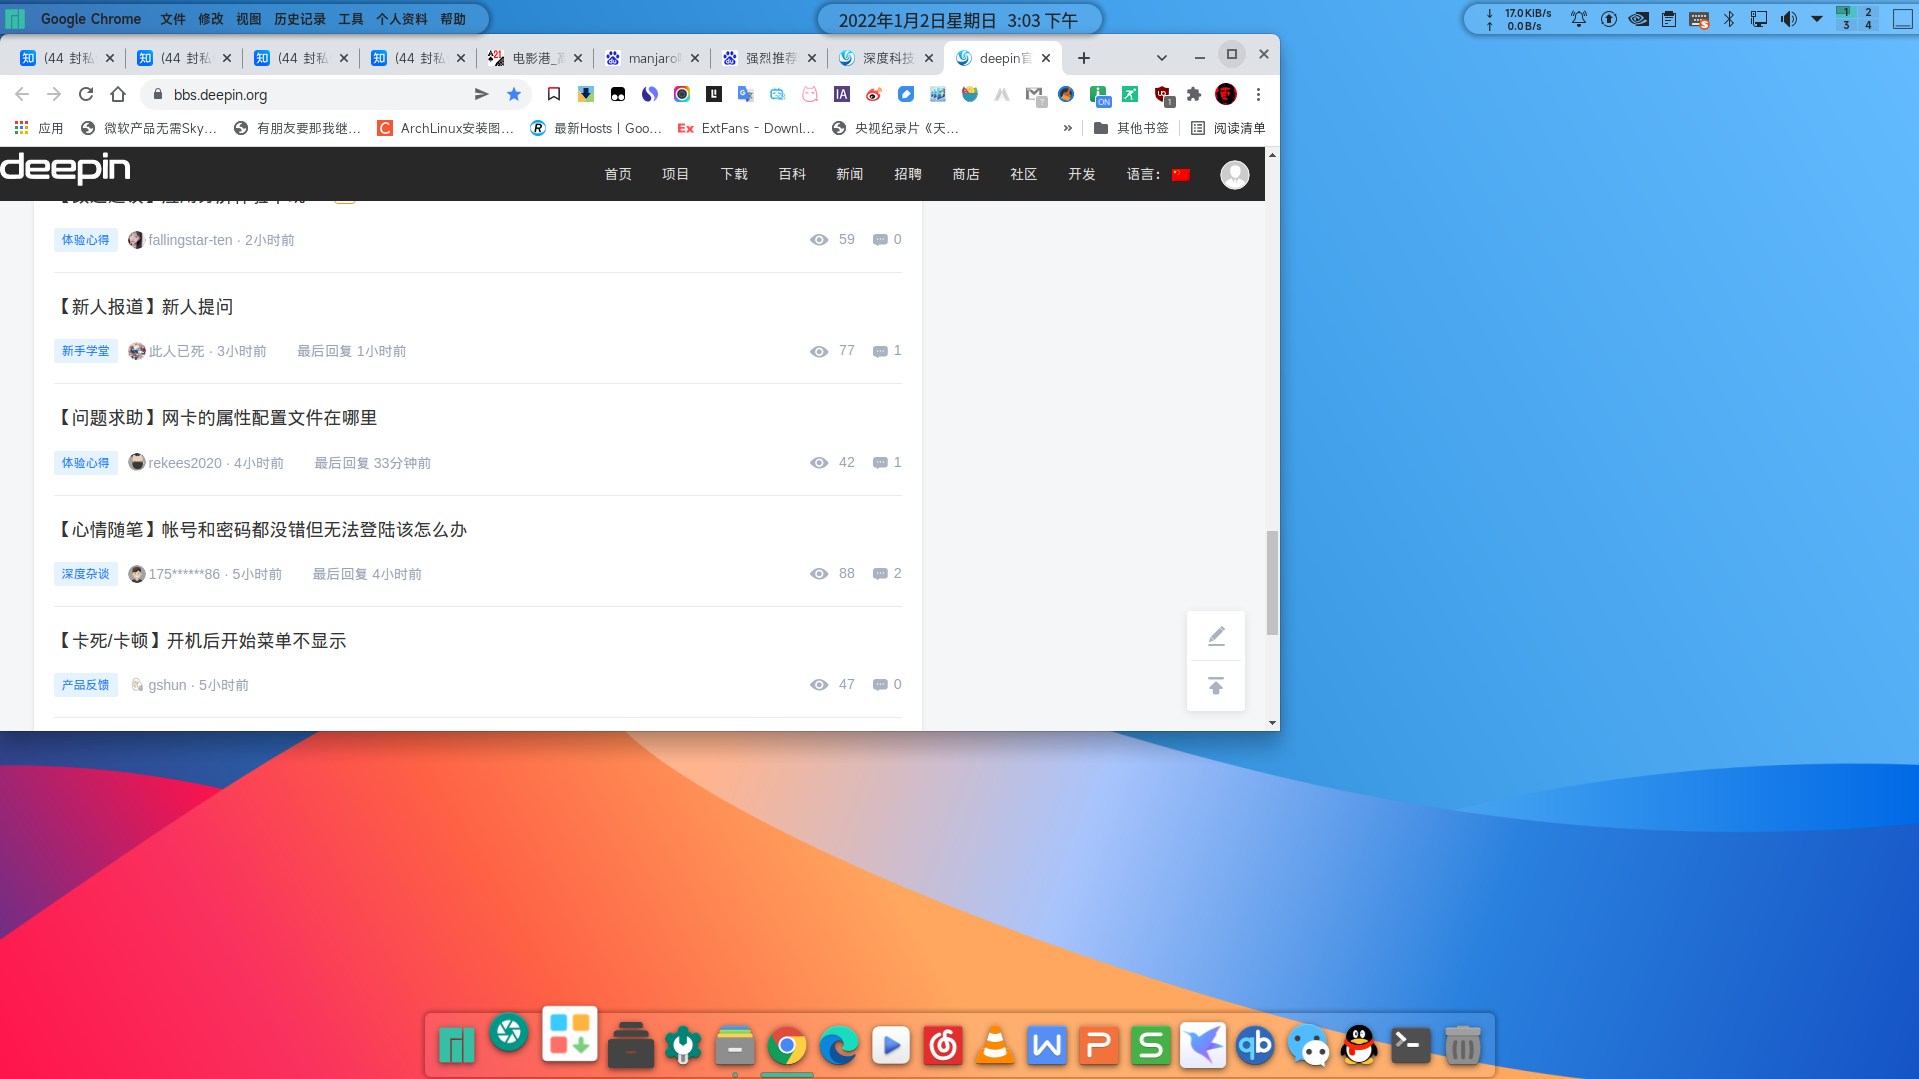Click the pink cat extension icon
Image resolution: width=1919 pixels, height=1079 pixels.
(x=810, y=94)
